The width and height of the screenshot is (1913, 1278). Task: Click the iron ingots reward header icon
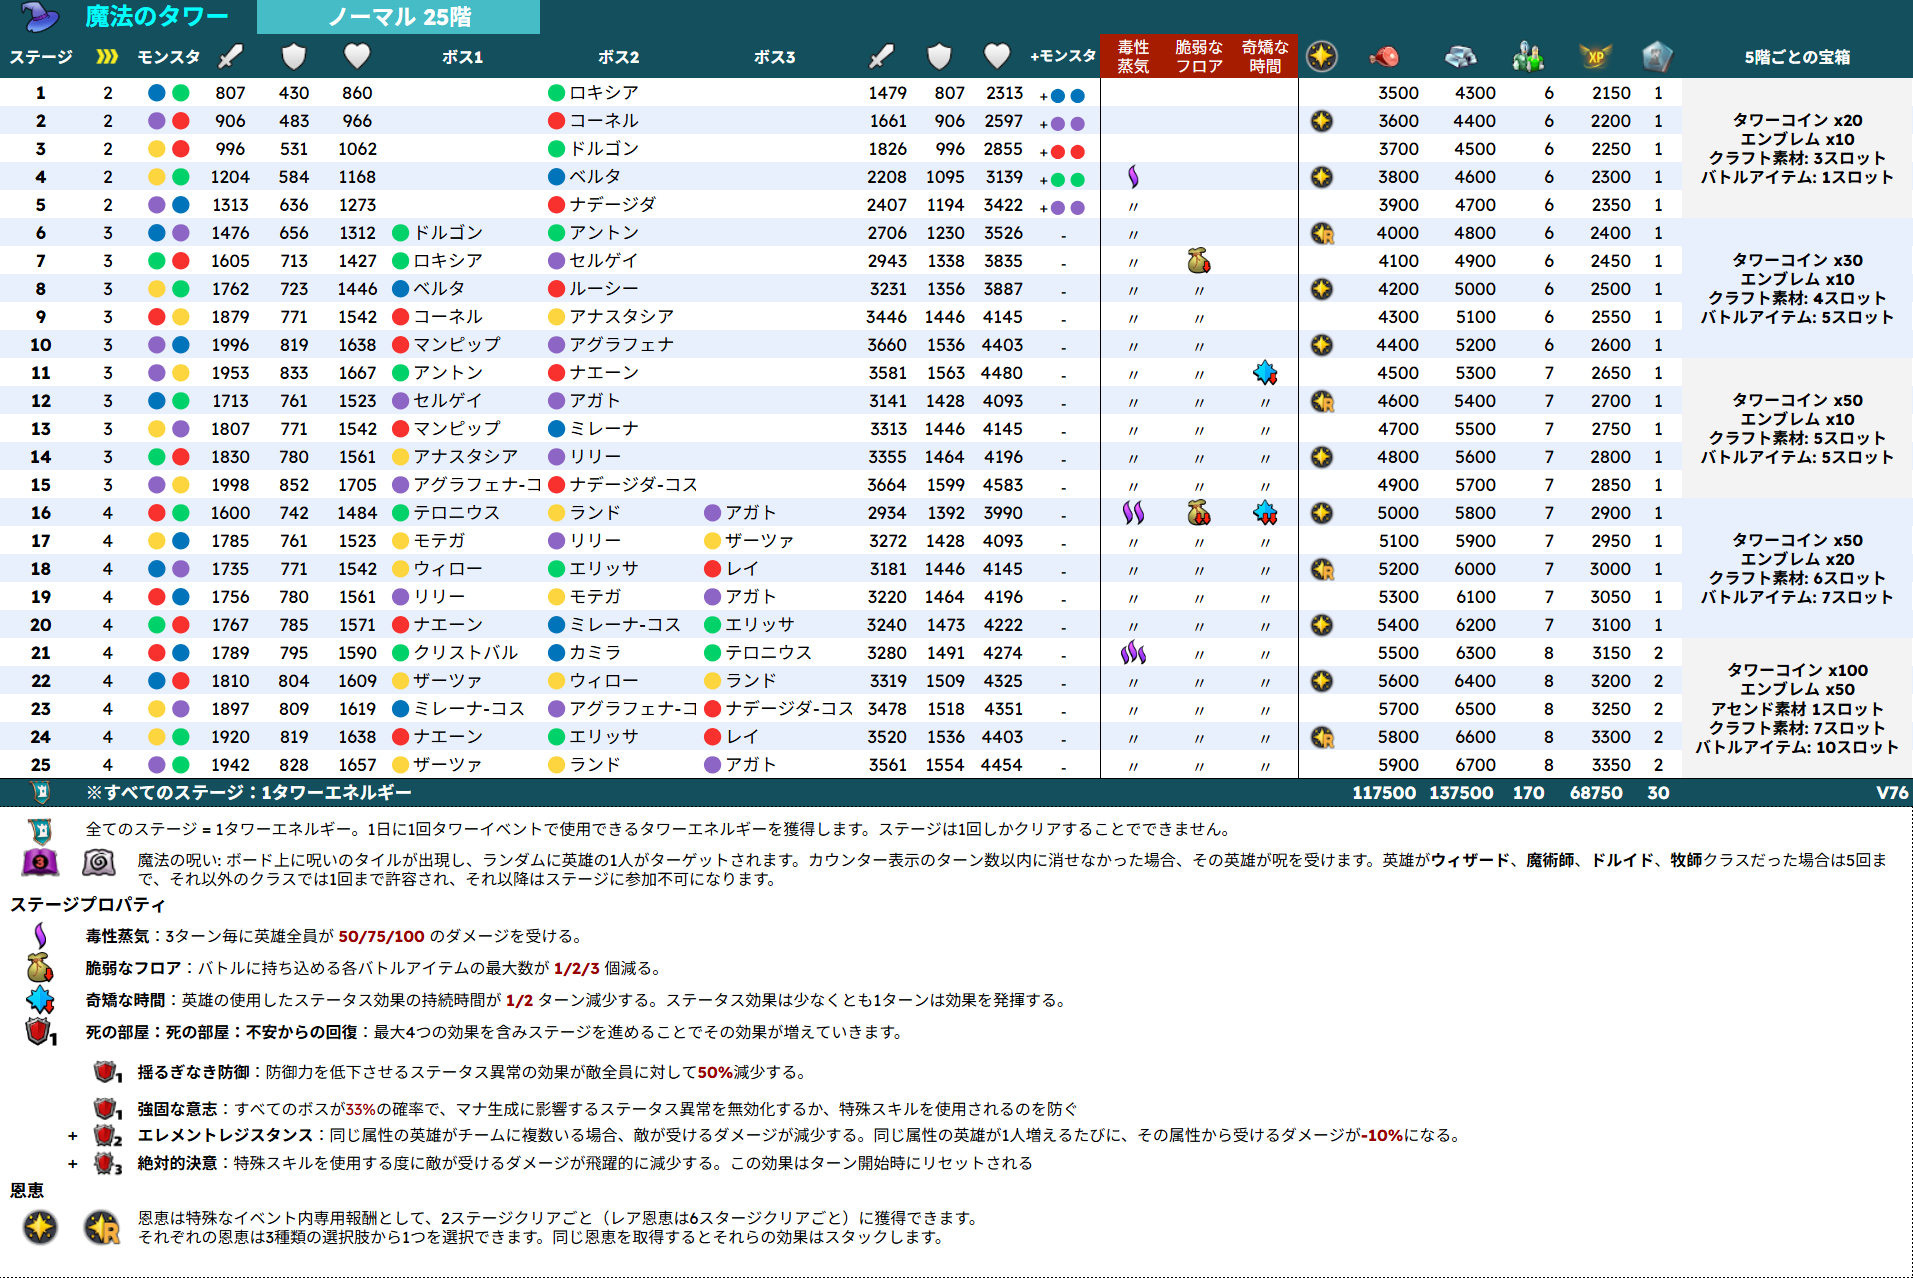(1461, 57)
